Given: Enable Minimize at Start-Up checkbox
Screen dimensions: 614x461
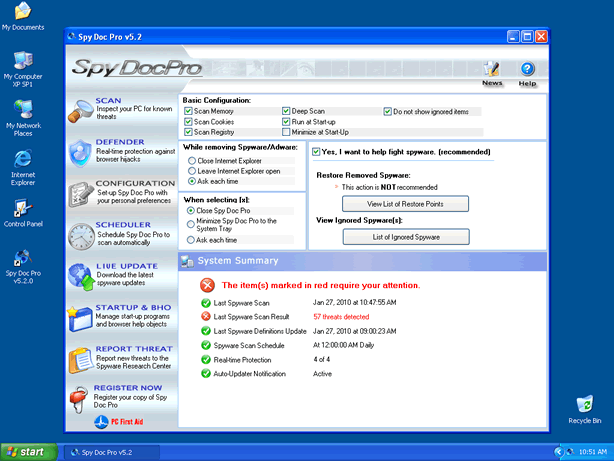Looking at the screenshot, I should point(286,131).
